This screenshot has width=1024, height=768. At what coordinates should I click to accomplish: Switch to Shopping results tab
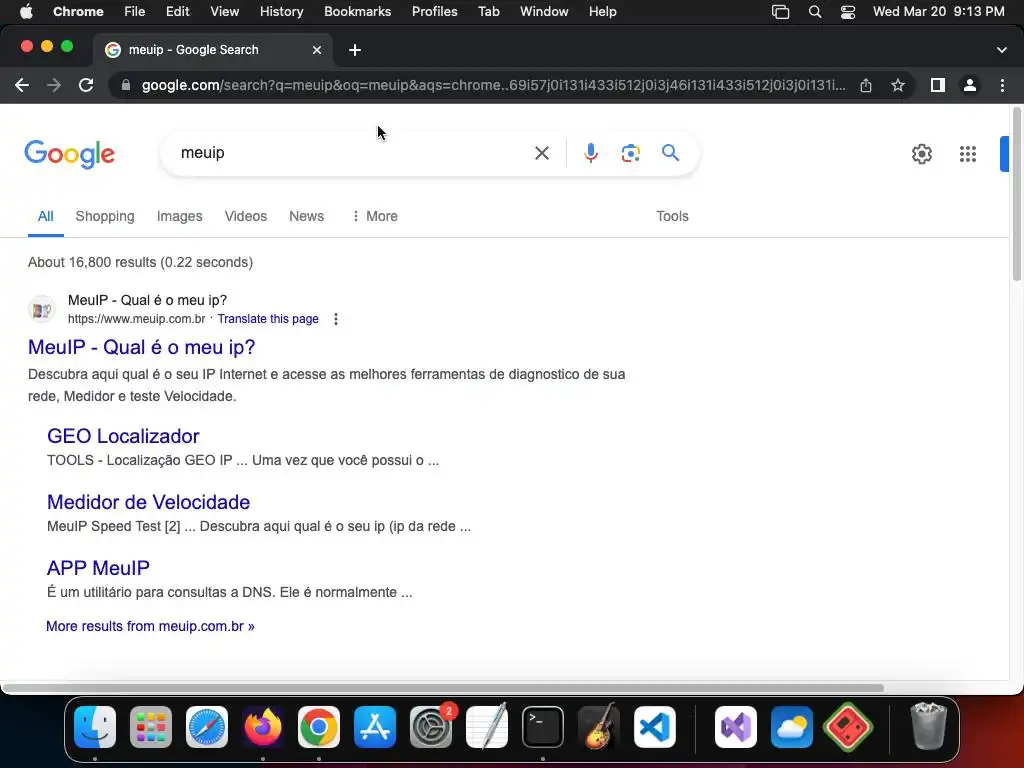104,216
